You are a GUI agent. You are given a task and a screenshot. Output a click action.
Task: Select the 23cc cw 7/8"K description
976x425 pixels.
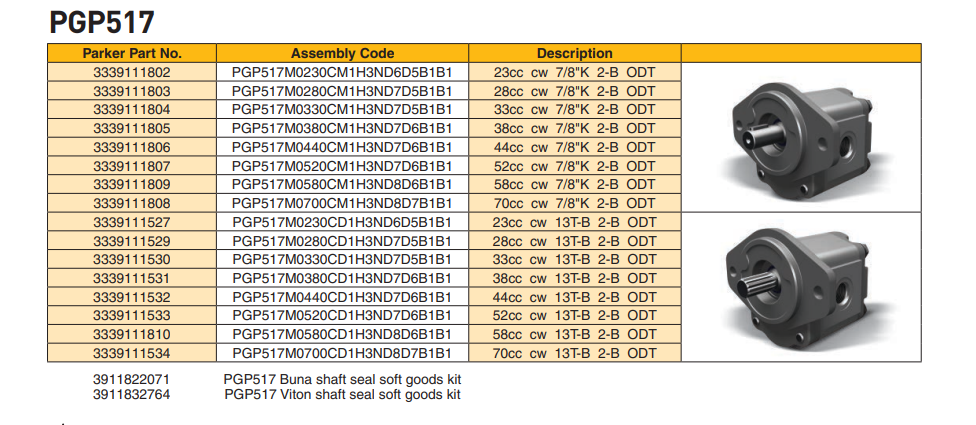574,72
